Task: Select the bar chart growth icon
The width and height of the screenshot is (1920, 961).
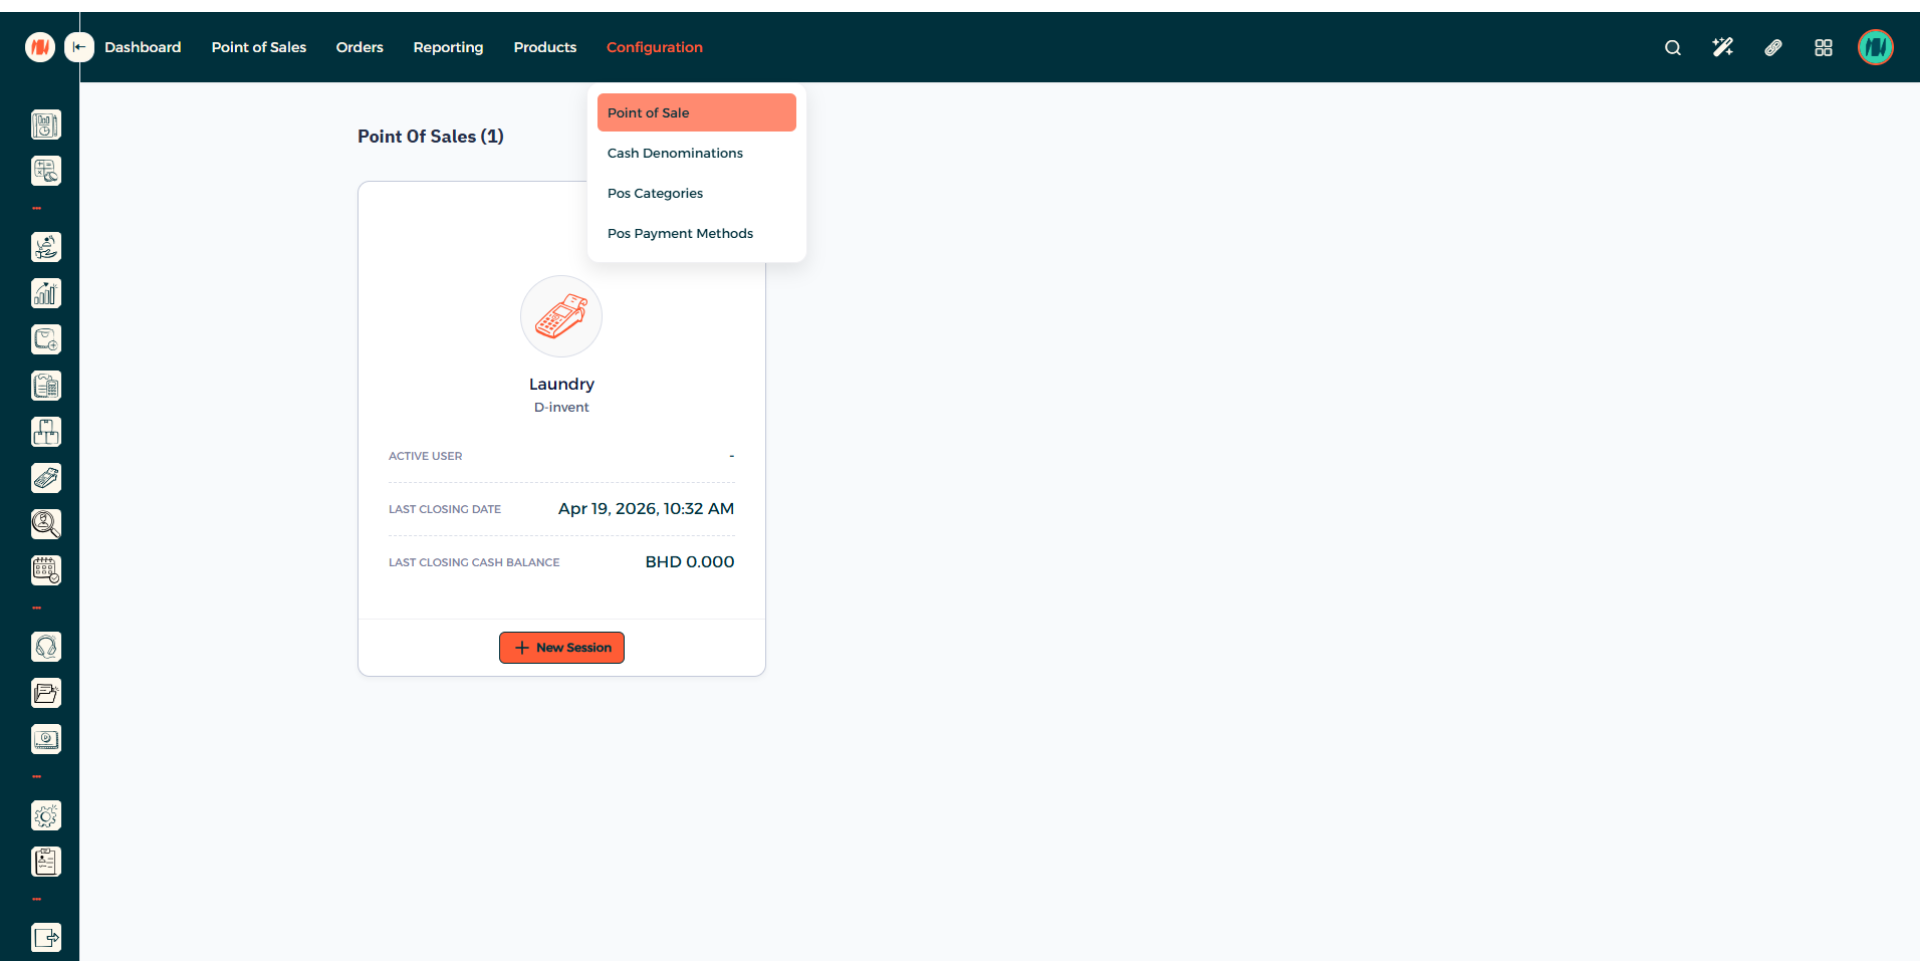Action: [46, 293]
